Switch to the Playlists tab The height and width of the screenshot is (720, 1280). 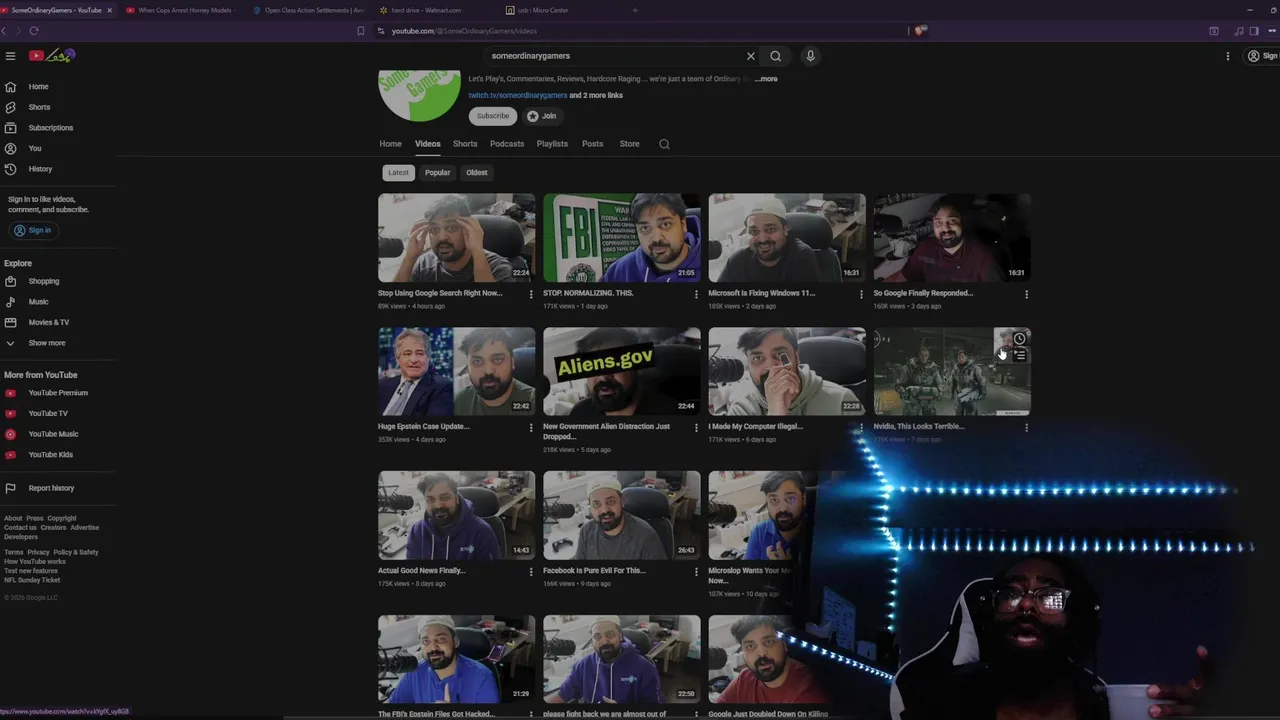pyautogui.click(x=552, y=144)
